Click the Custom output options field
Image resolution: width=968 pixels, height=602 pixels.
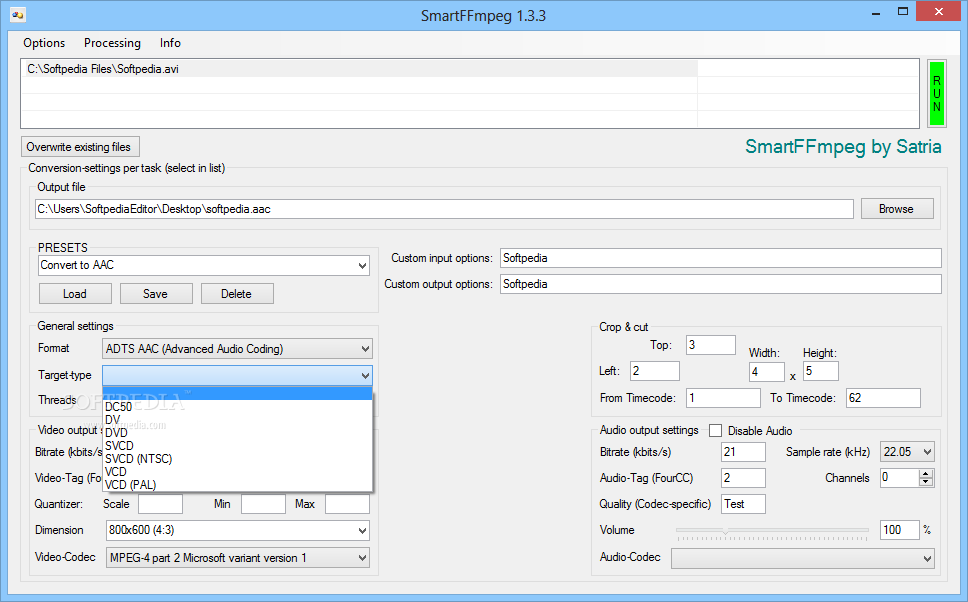point(720,284)
